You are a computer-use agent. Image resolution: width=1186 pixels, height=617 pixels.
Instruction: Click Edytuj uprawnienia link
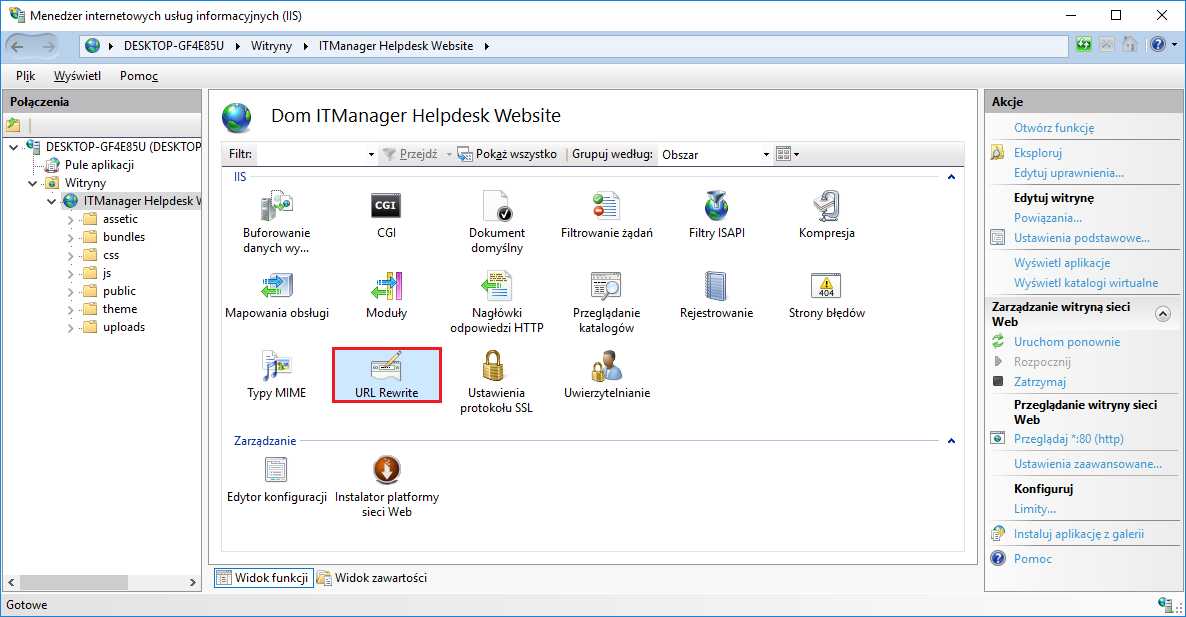1069,173
